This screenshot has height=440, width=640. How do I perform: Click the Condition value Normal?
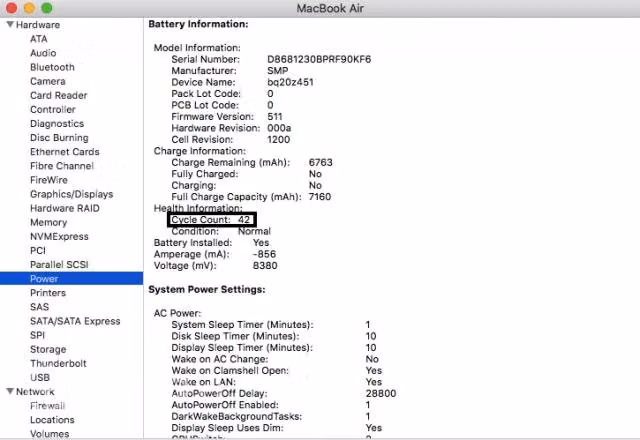pos(254,231)
